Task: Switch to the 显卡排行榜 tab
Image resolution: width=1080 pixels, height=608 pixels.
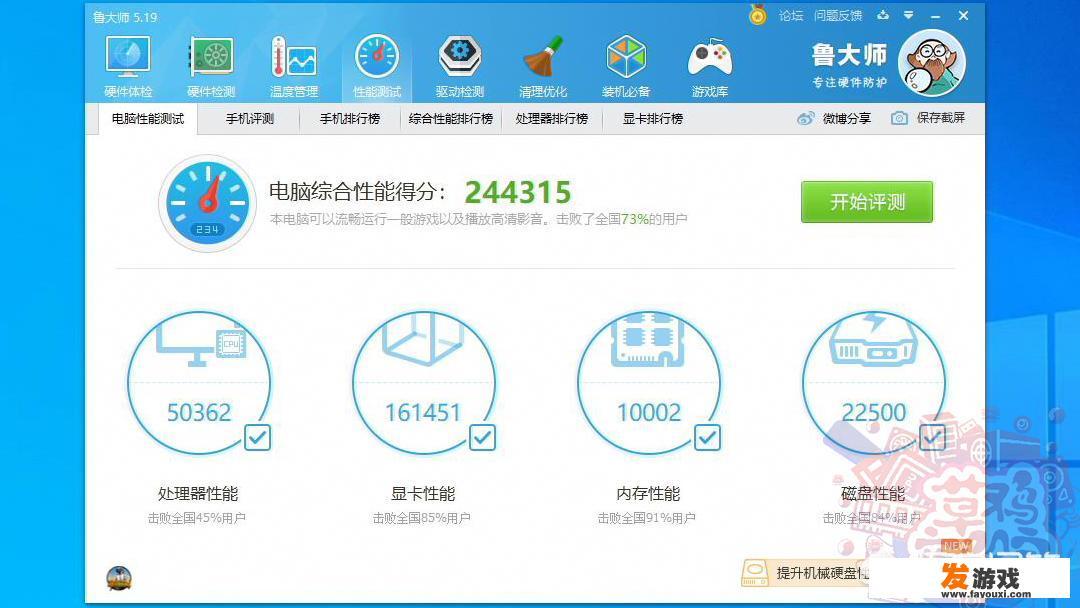Action: click(653, 119)
